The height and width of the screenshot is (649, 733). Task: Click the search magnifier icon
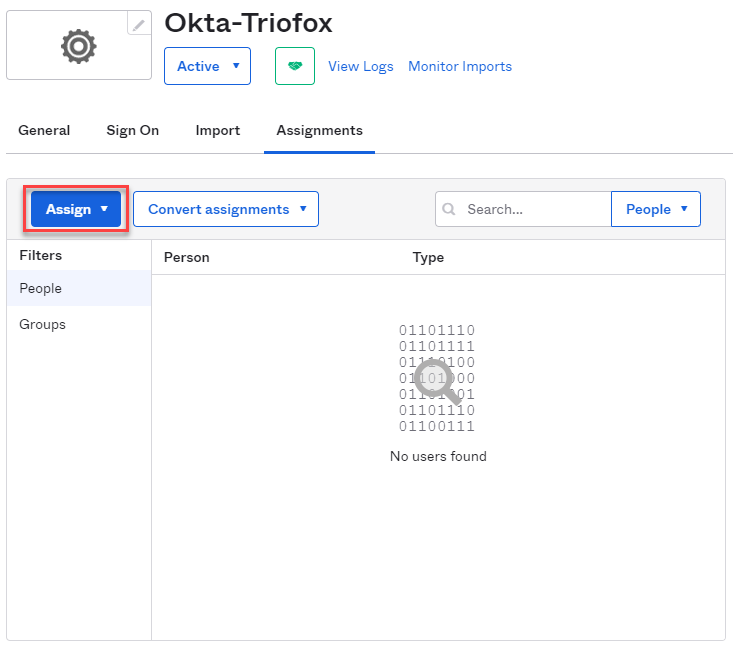[x=449, y=209]
